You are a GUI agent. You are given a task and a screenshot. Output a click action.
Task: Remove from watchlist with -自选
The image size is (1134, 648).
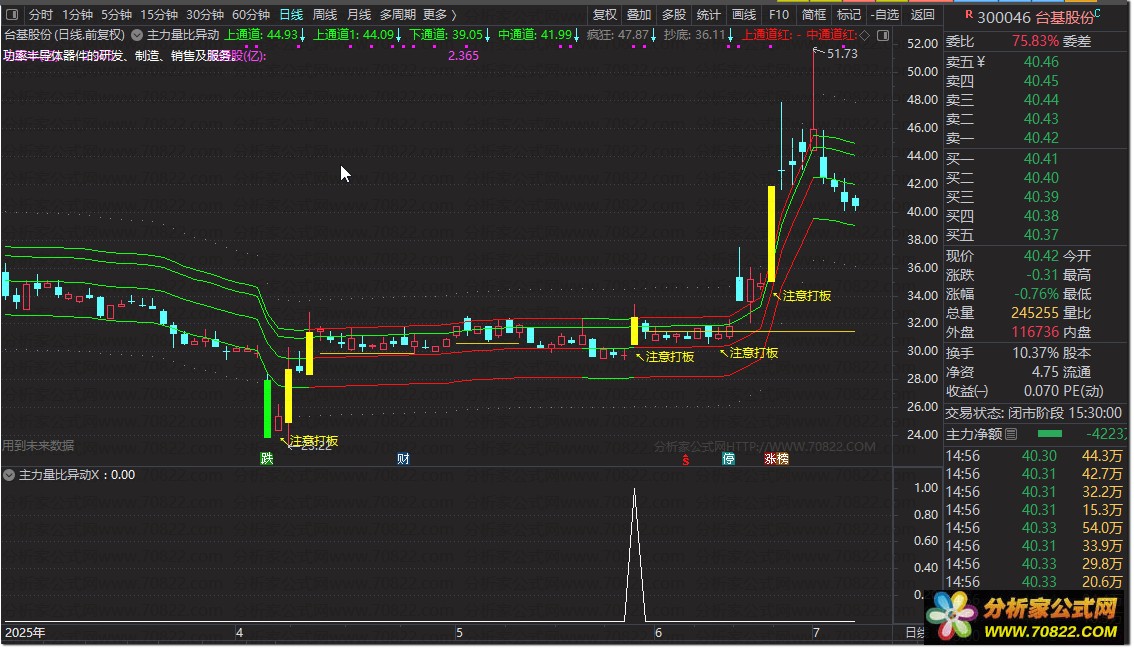tap(885, 14)
